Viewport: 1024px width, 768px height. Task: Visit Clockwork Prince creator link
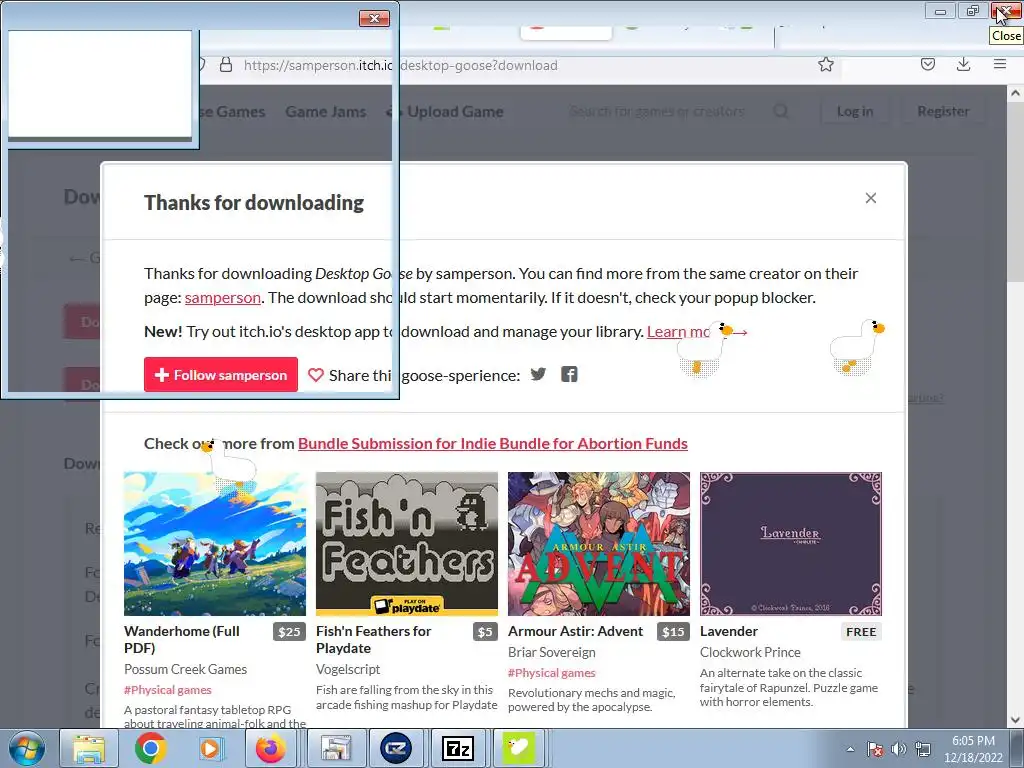coord(750,652)
